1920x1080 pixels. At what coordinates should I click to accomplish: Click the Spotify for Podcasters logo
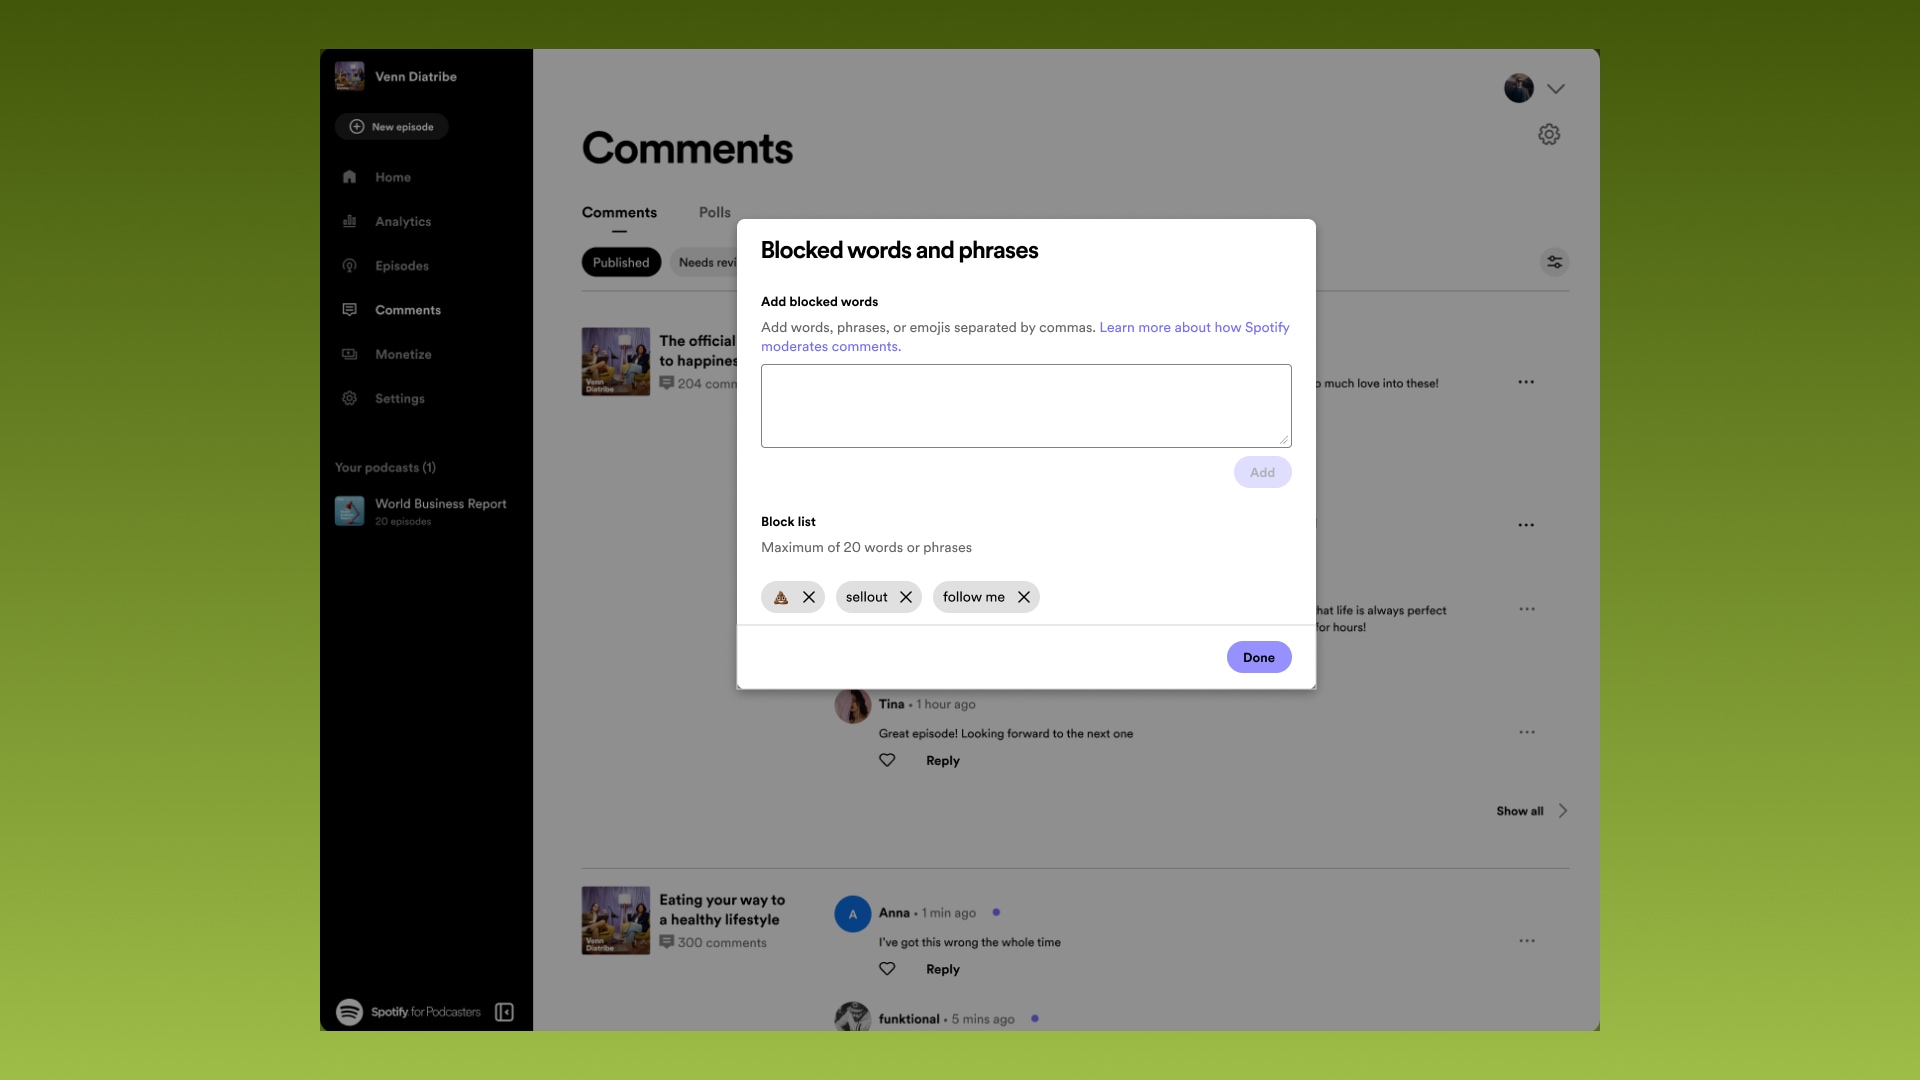[408, 1012]
